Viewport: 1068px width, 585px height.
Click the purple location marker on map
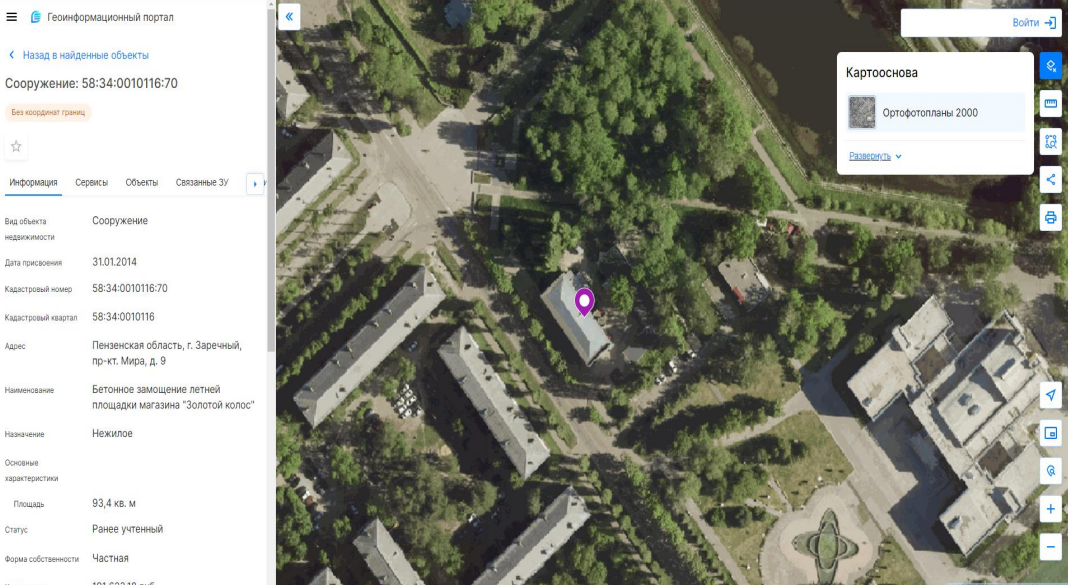(x=584, y=302)
